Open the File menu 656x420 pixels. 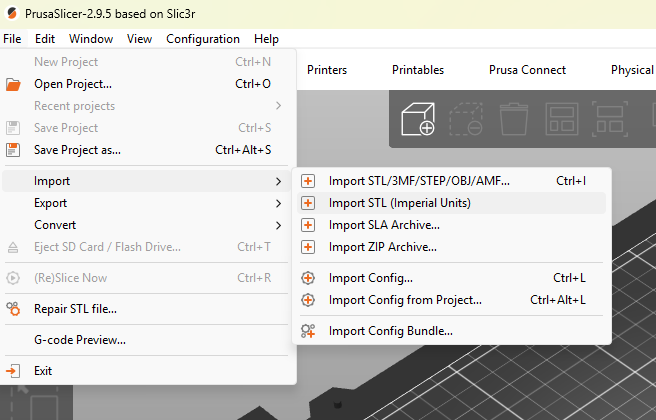[12, 39]
